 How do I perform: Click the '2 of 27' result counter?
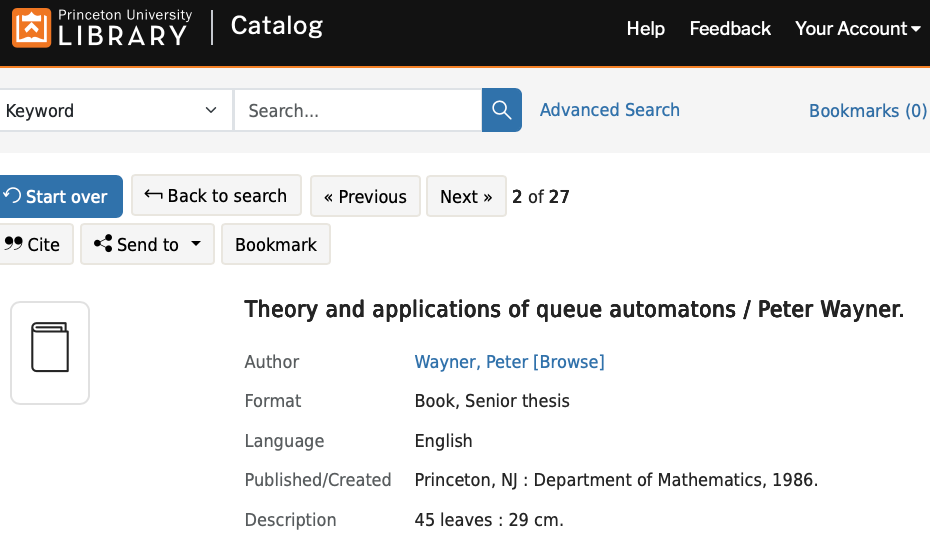tap(540, 196)
